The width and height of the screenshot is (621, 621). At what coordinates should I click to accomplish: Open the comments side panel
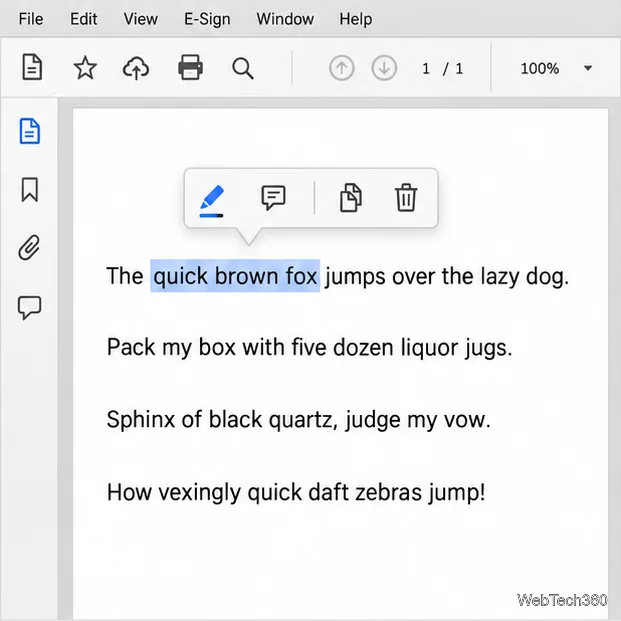pyautogui.click(x=29, y=307)
